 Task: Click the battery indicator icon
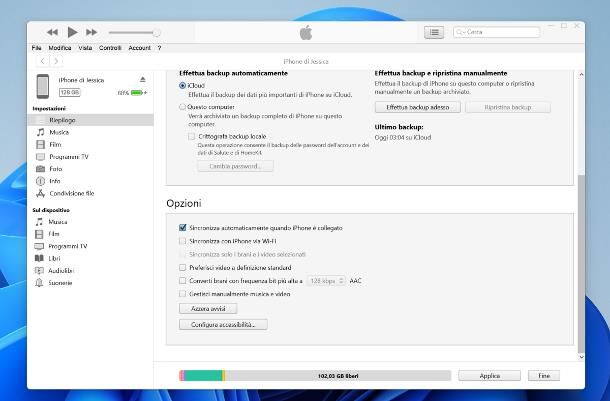click(138, 93)
